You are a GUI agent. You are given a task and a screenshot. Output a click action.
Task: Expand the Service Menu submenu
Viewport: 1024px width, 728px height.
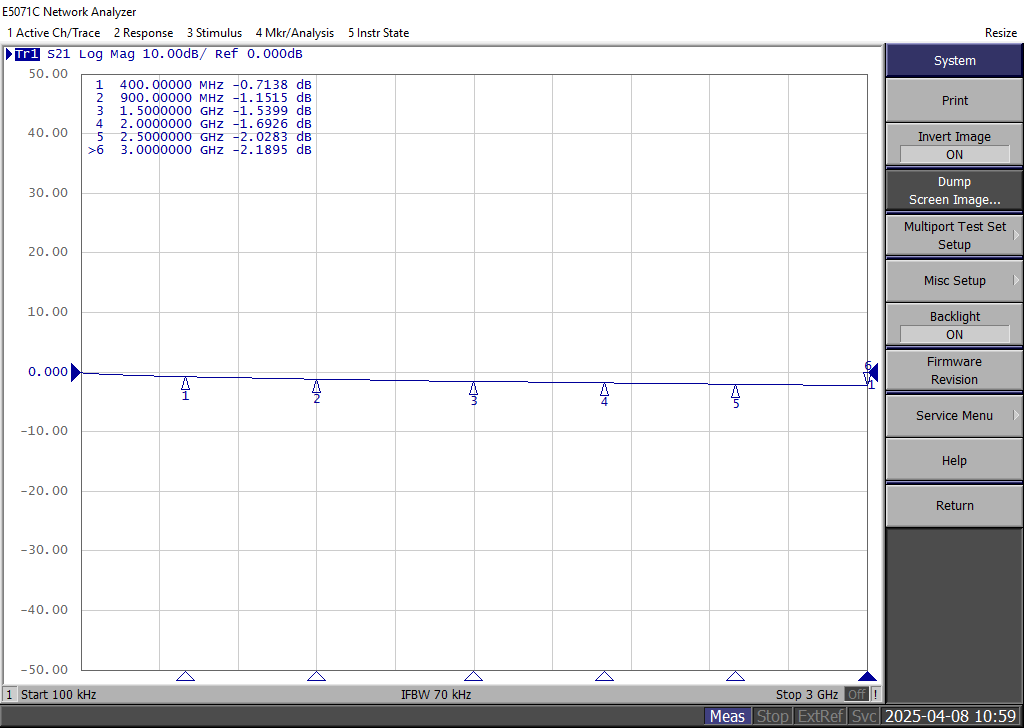(x=954, y=416)
